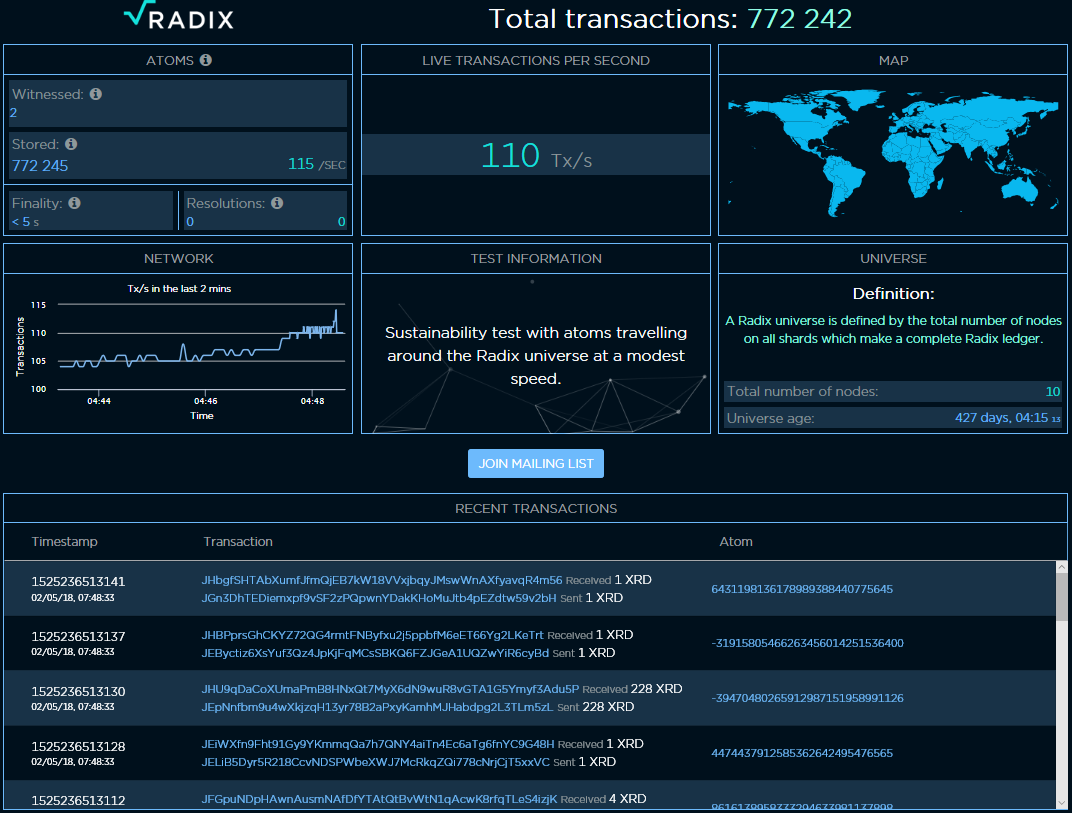Click the recent transactions scrollbar down arrow
The height and width of the screenshot is (813, 1072).
tap(1061, 803)
